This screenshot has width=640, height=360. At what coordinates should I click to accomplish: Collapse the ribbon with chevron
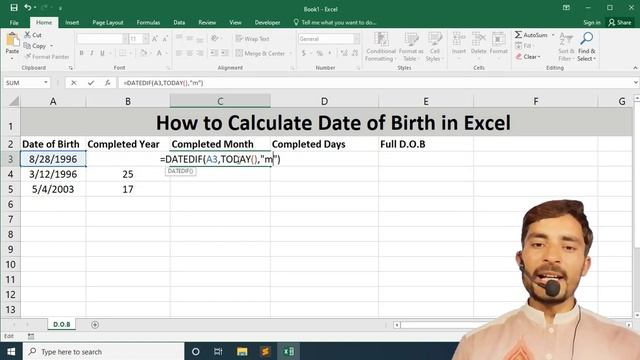click(x=635, y=68)
